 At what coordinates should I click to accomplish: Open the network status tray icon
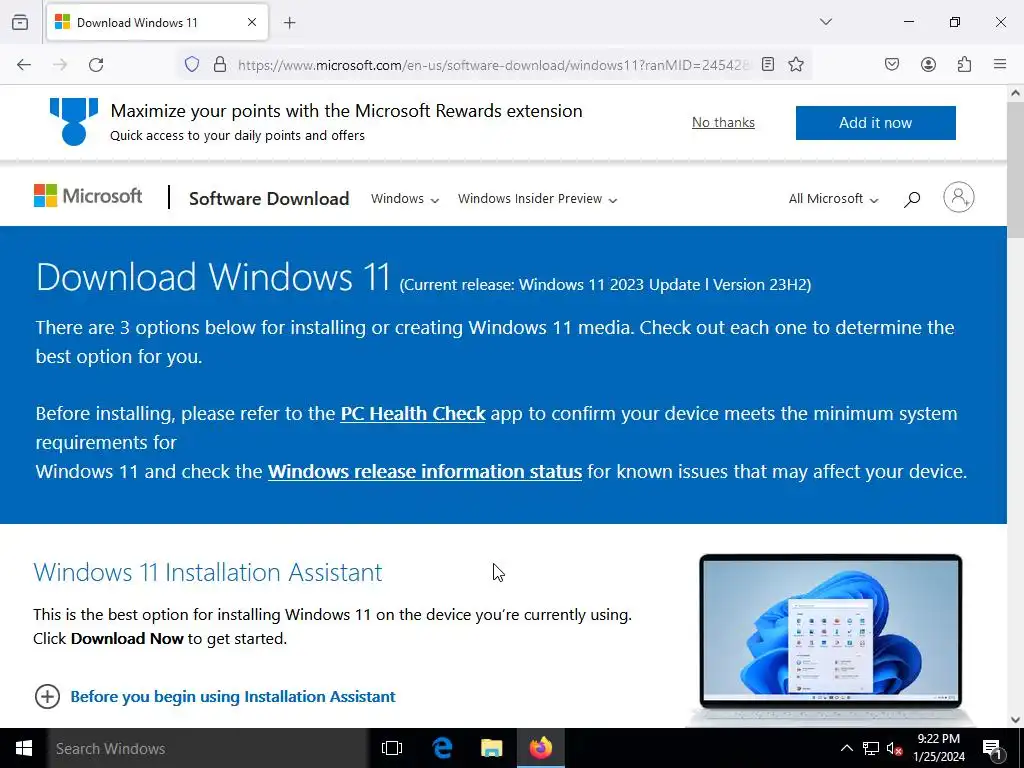pos(871,748)
